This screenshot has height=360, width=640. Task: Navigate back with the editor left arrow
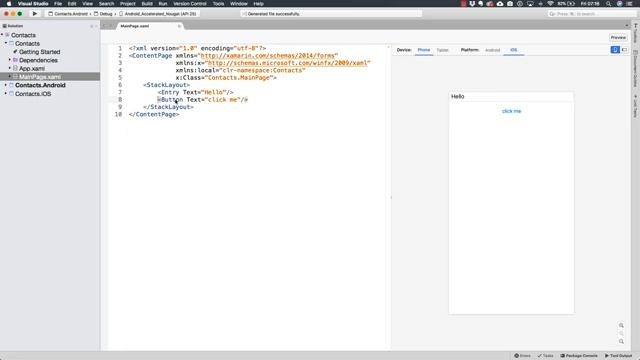[x=104, y=26]
